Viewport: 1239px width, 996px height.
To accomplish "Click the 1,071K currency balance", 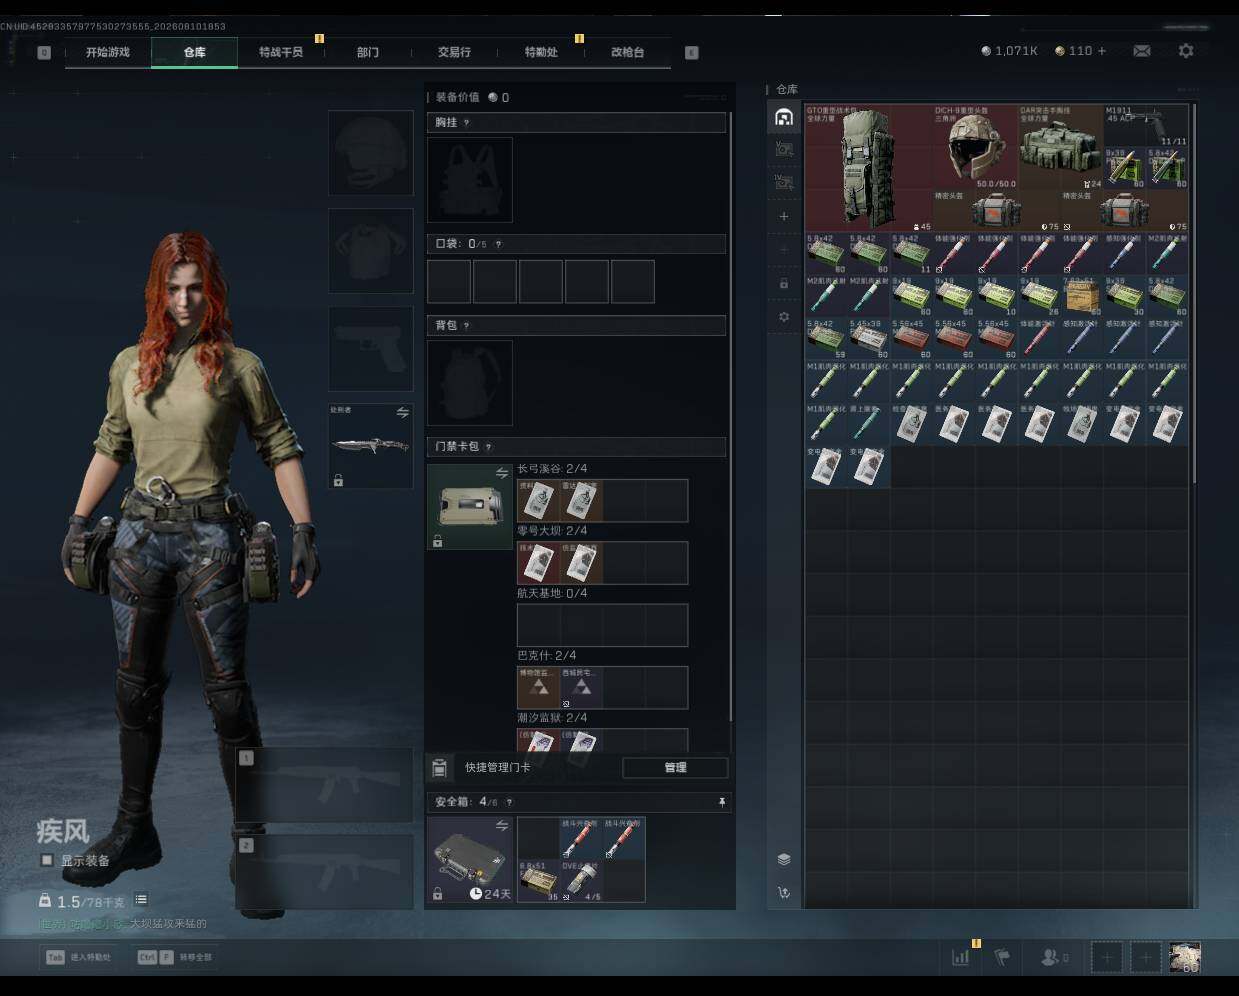I will [1010, 51].
